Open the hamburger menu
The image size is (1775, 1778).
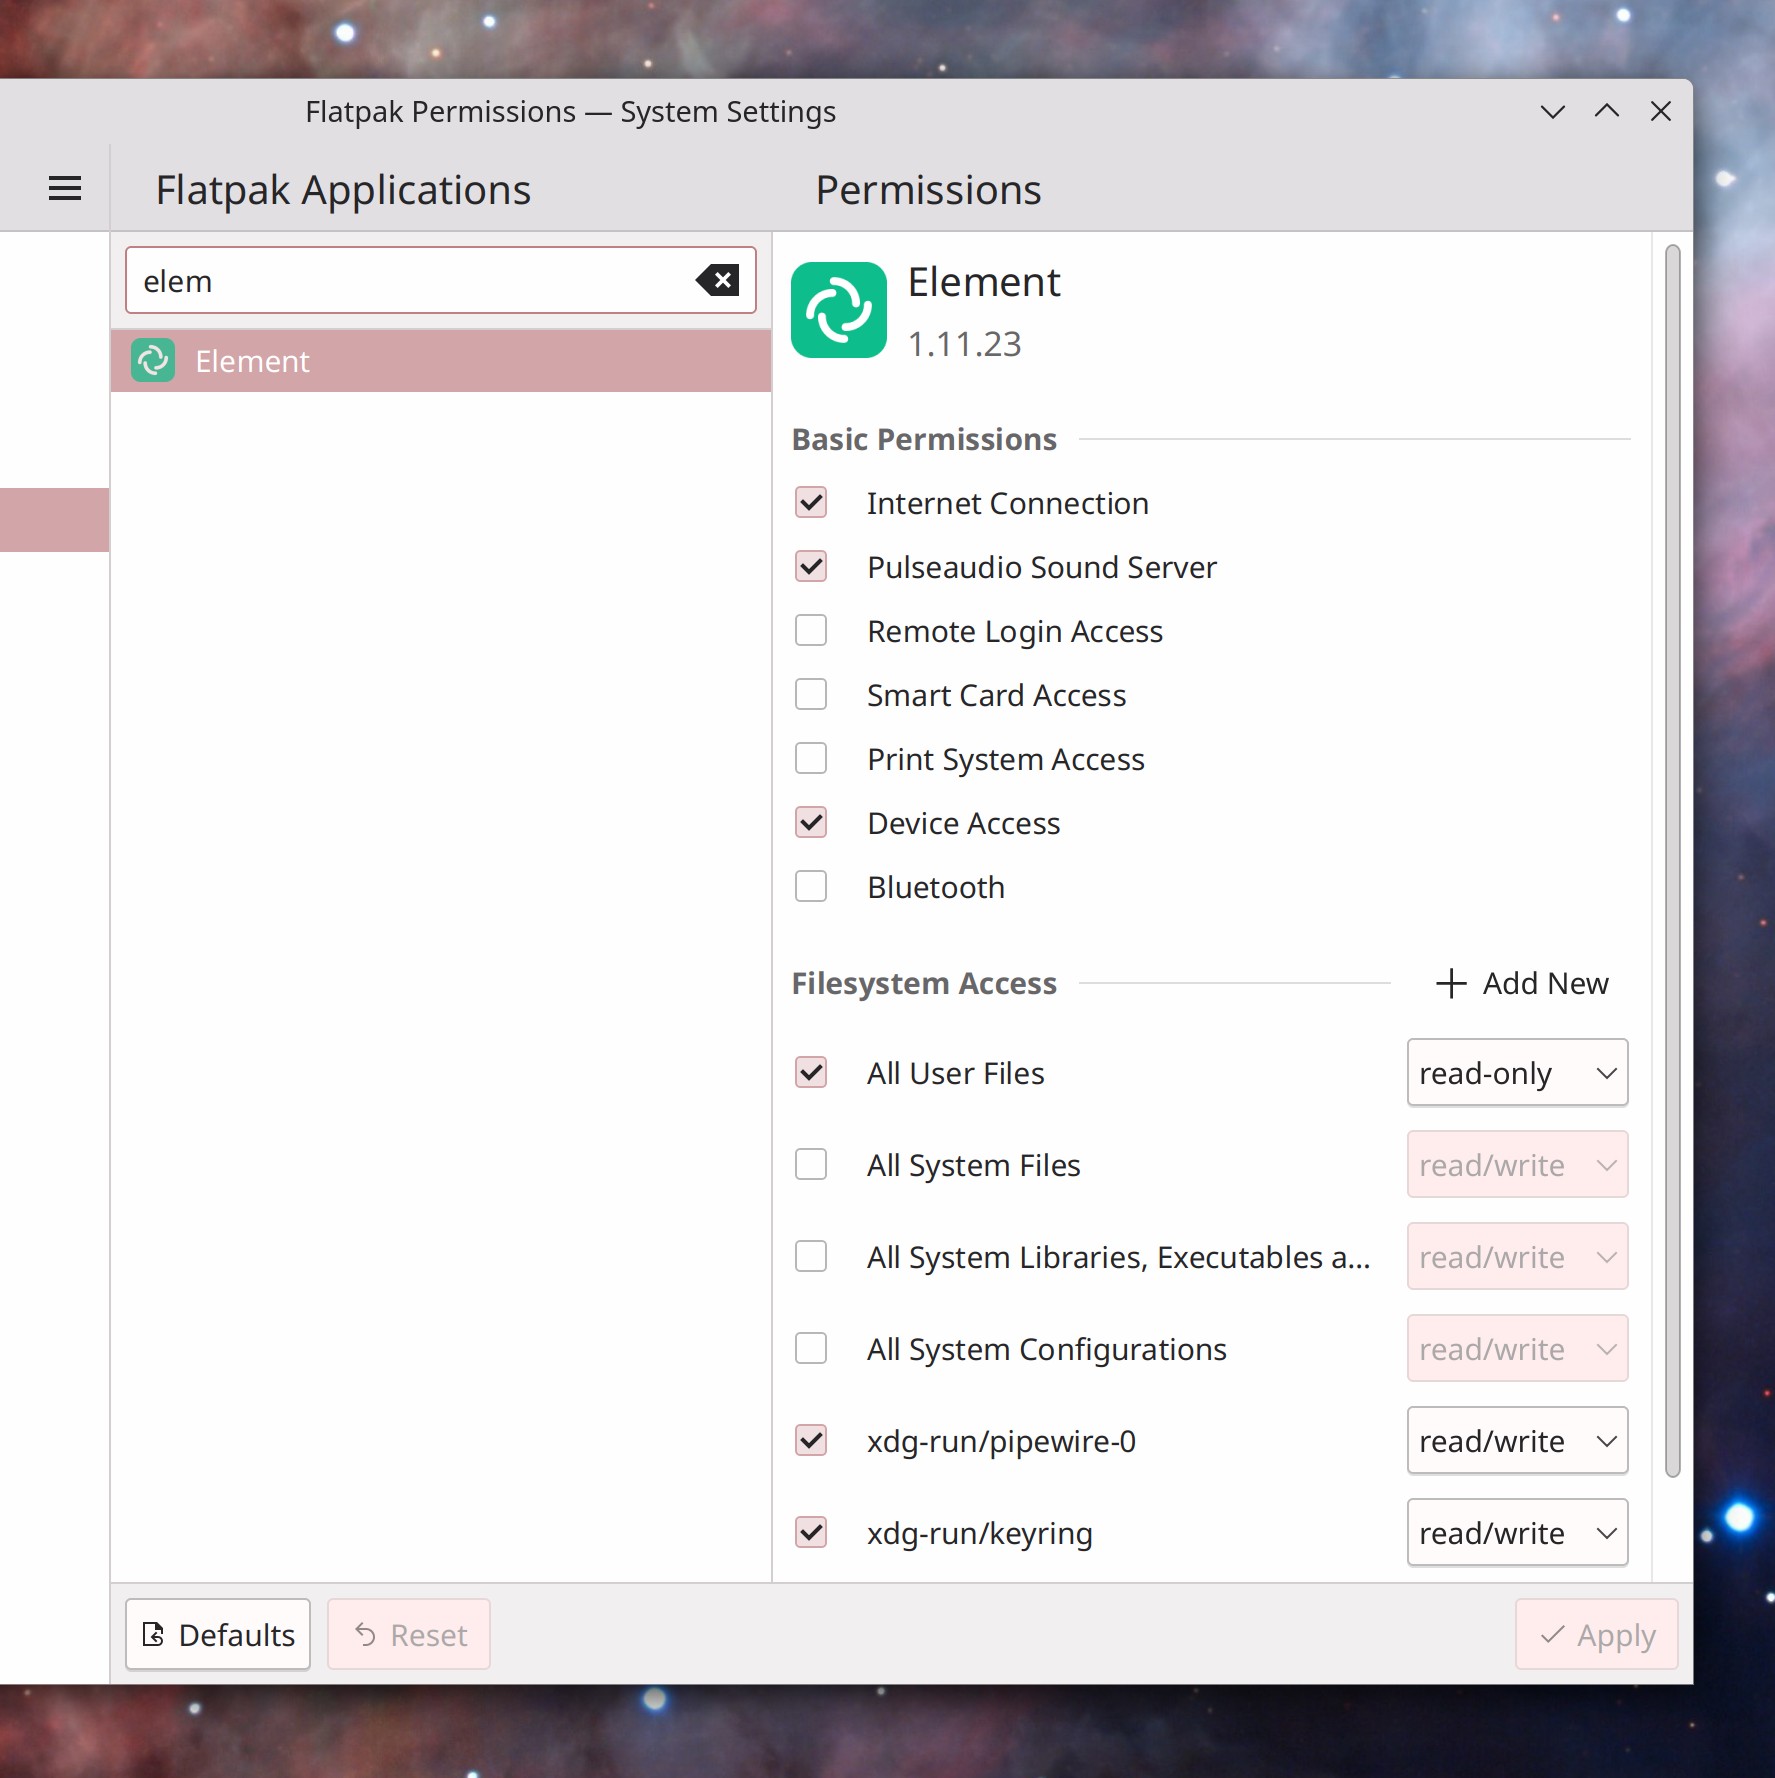pyautogui.click(x=64, y=187)
